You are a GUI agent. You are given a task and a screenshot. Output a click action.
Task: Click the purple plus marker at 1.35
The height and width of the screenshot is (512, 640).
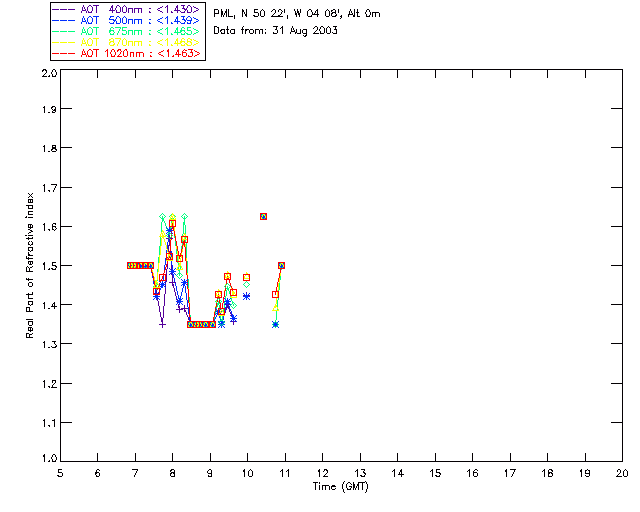click(162, 325)
